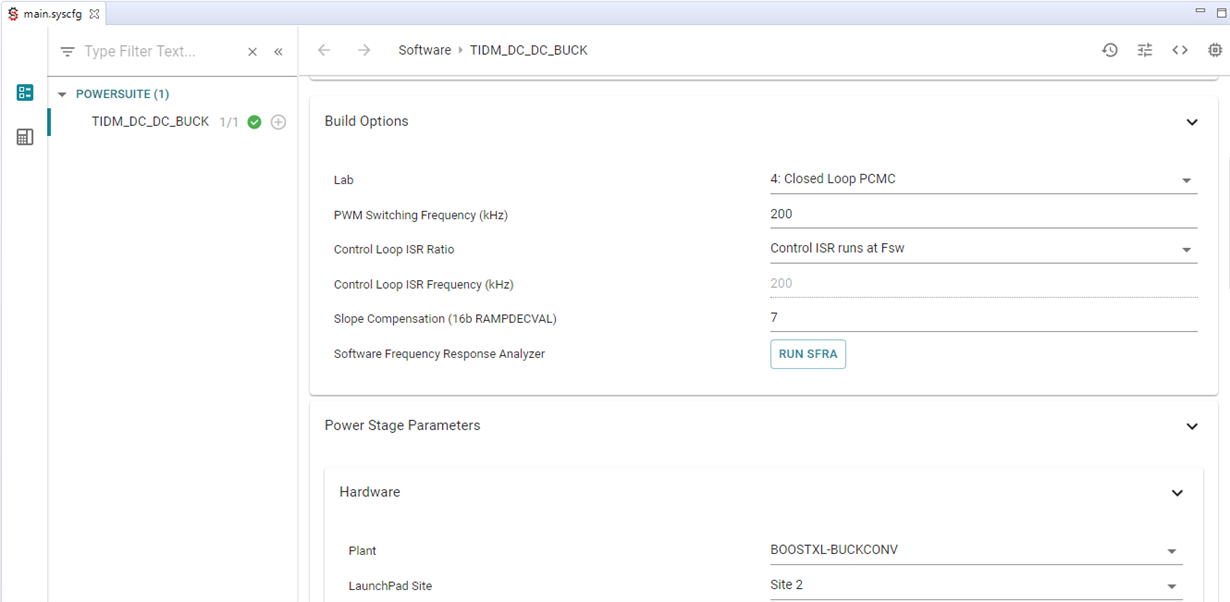This screenshot has width=1230, height=602.
Task: Select the main.syscfg tab
Action: coord(52,14)
